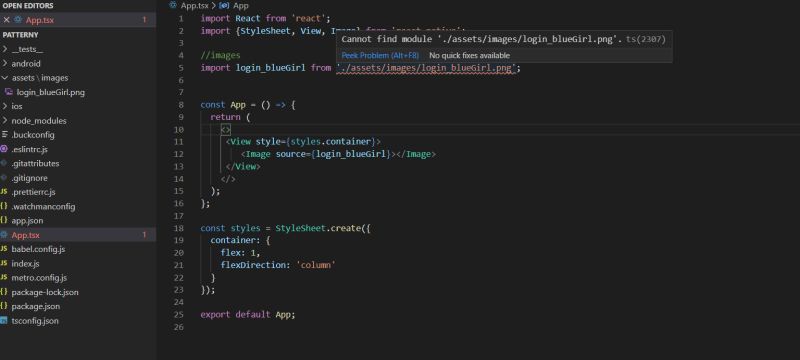This screenshot has height=360, width=800.
Task: Open the .gitattributes file
Action: (x=35, y=164)
